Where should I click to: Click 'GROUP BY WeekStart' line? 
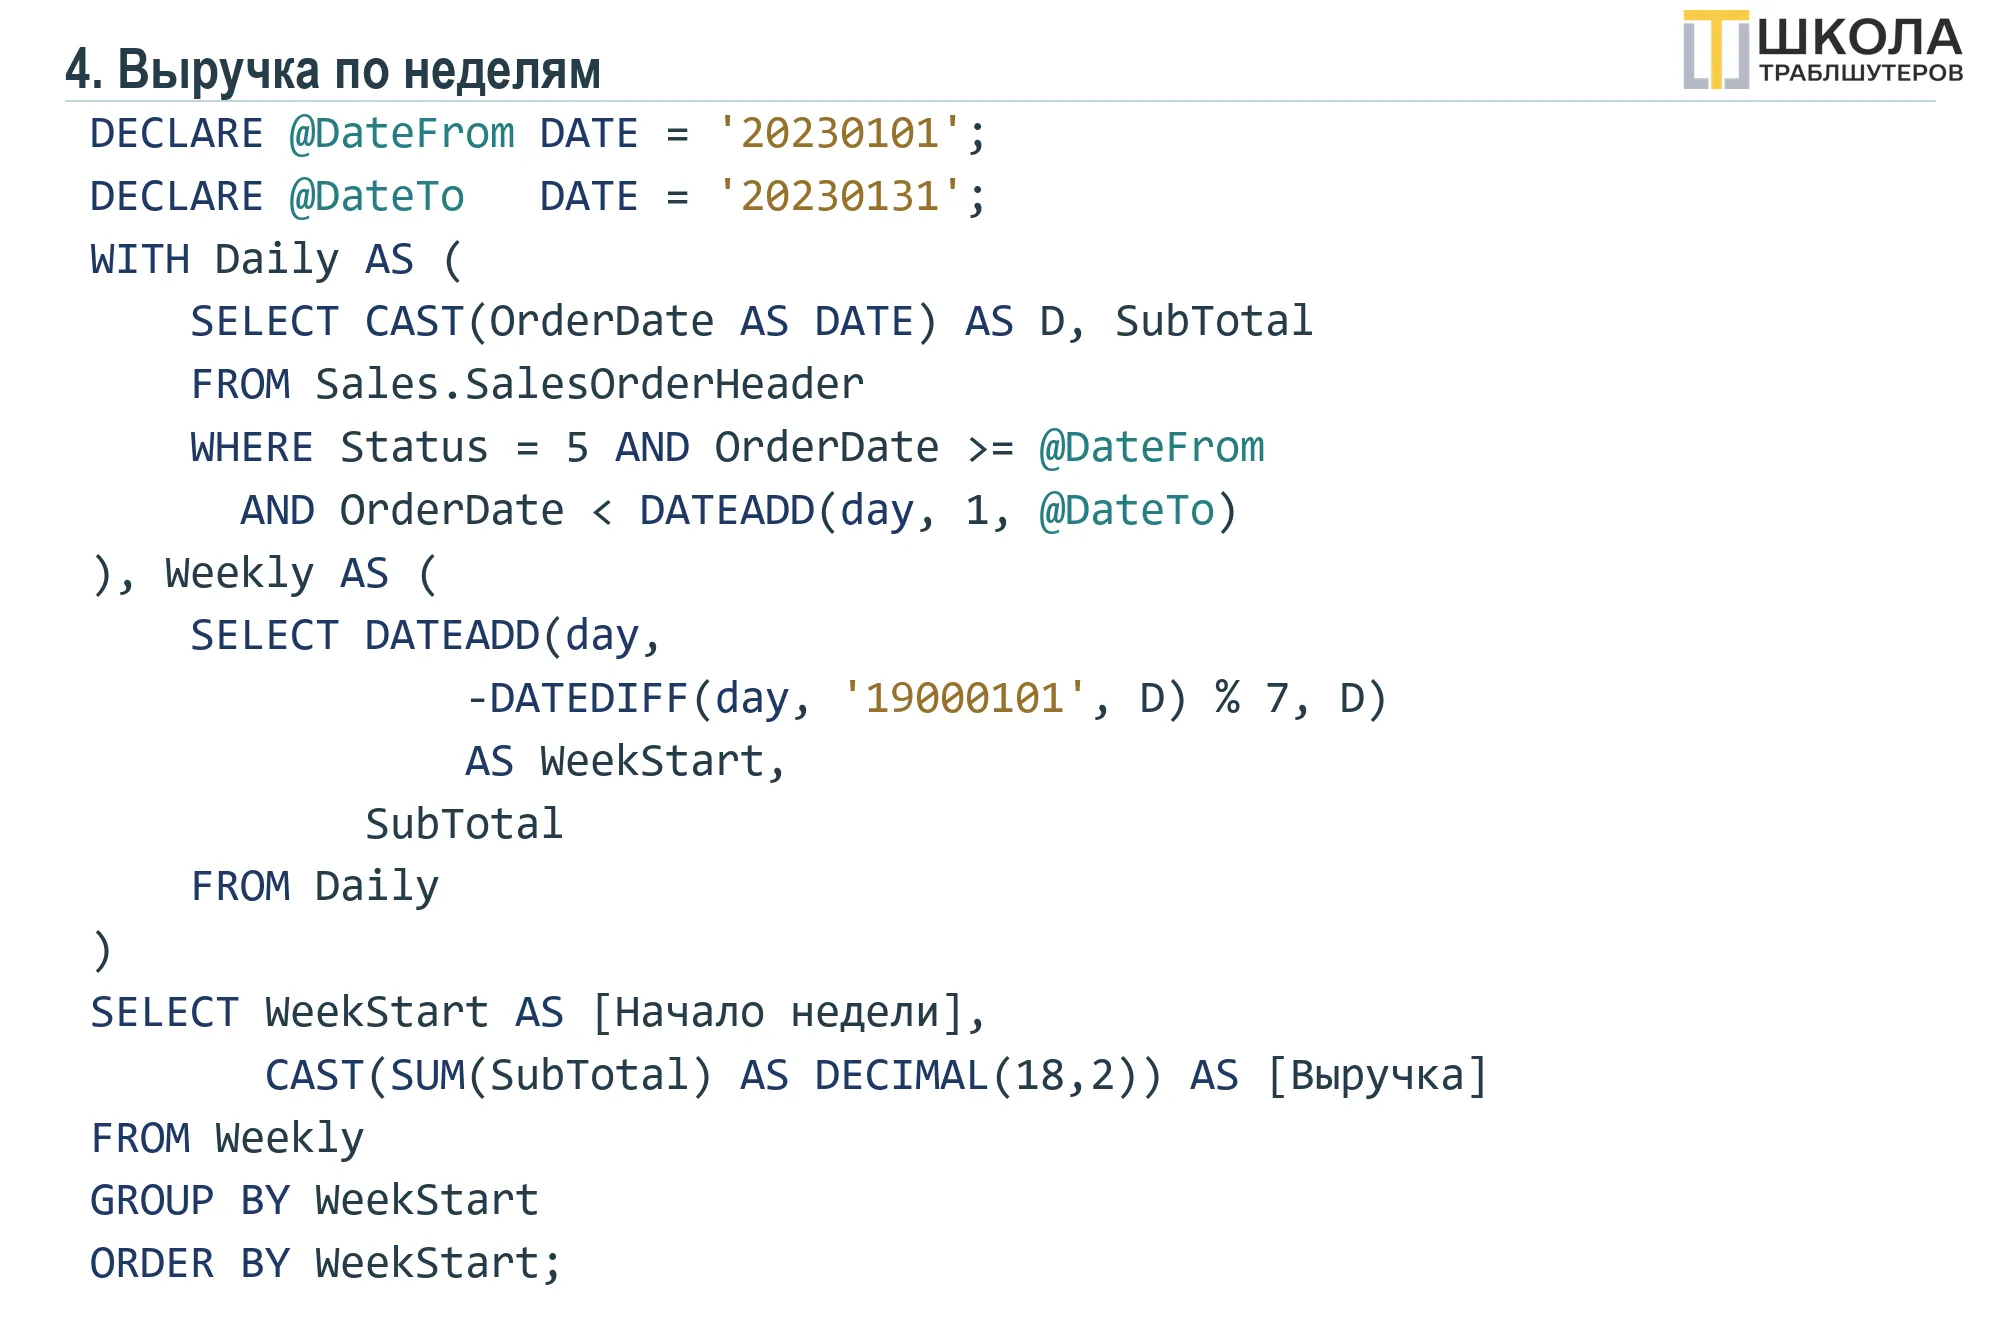click(x=315, y=1201)
